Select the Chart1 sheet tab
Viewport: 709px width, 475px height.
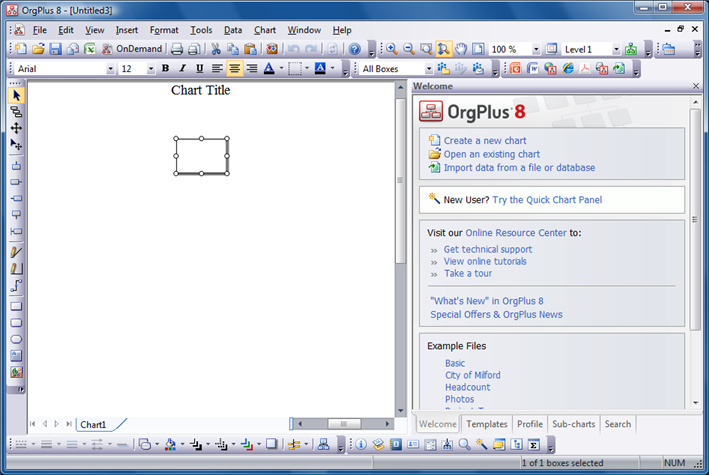[93, 424]
